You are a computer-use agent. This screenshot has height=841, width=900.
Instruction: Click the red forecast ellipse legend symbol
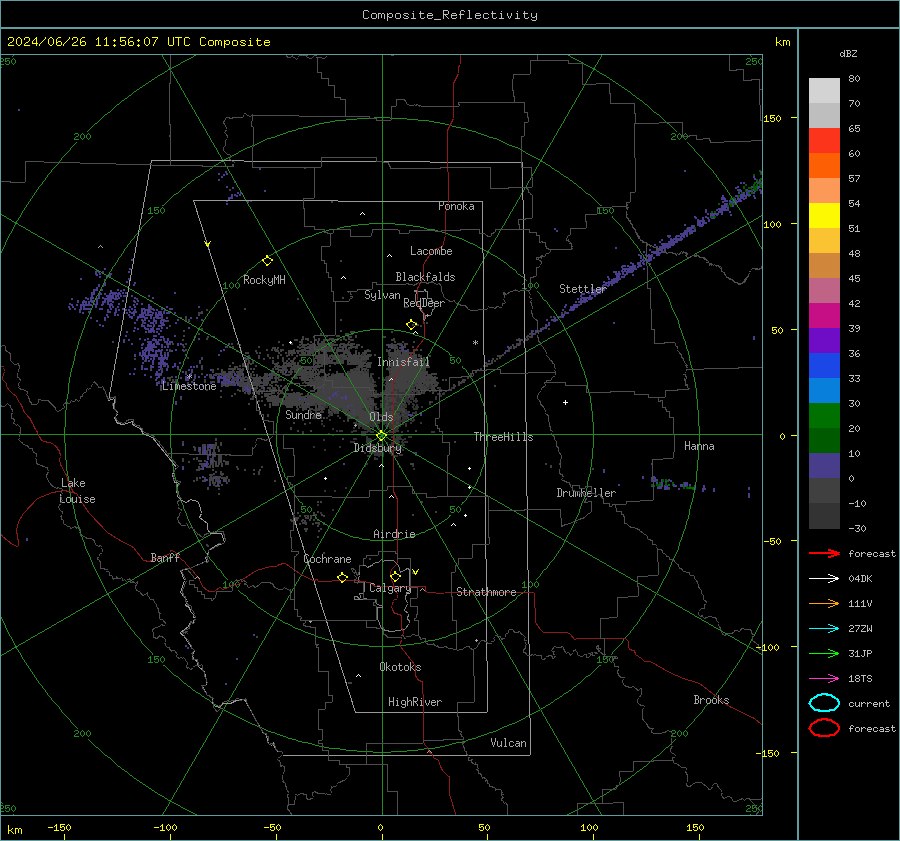pos(824,728)
